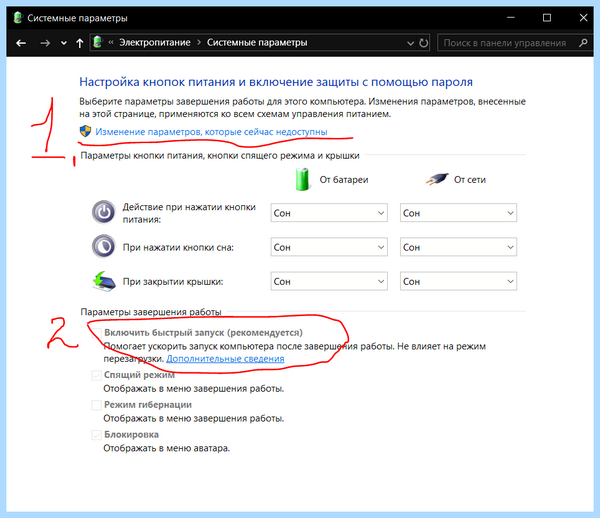600x518 pixels.
Task: Open Изменение параметров, которые сейчас недоступны link
Action: (x=211, y=132)
